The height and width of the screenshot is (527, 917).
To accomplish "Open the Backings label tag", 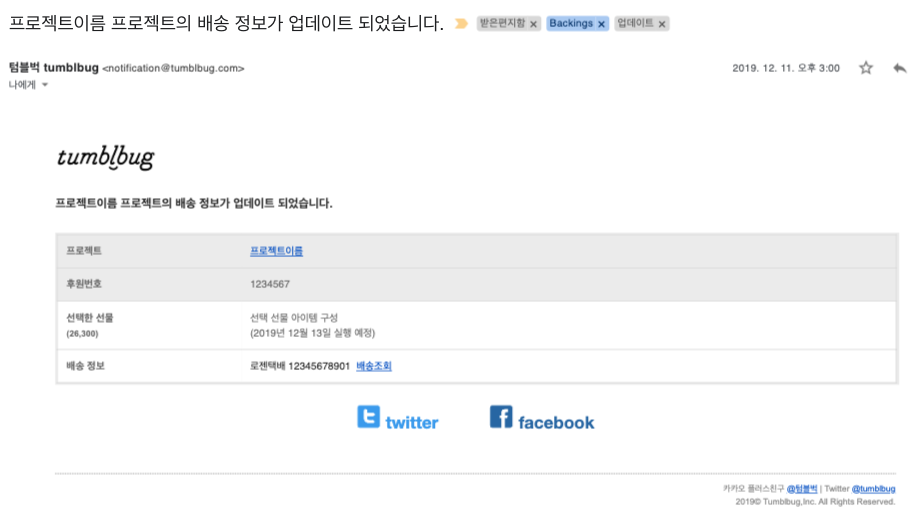I will pyautogui.click(x=571, y=23).
